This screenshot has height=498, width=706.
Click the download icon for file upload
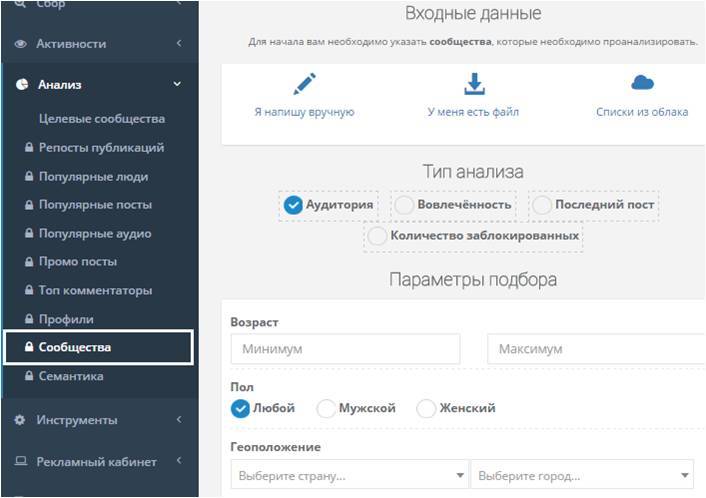[473, 84]
